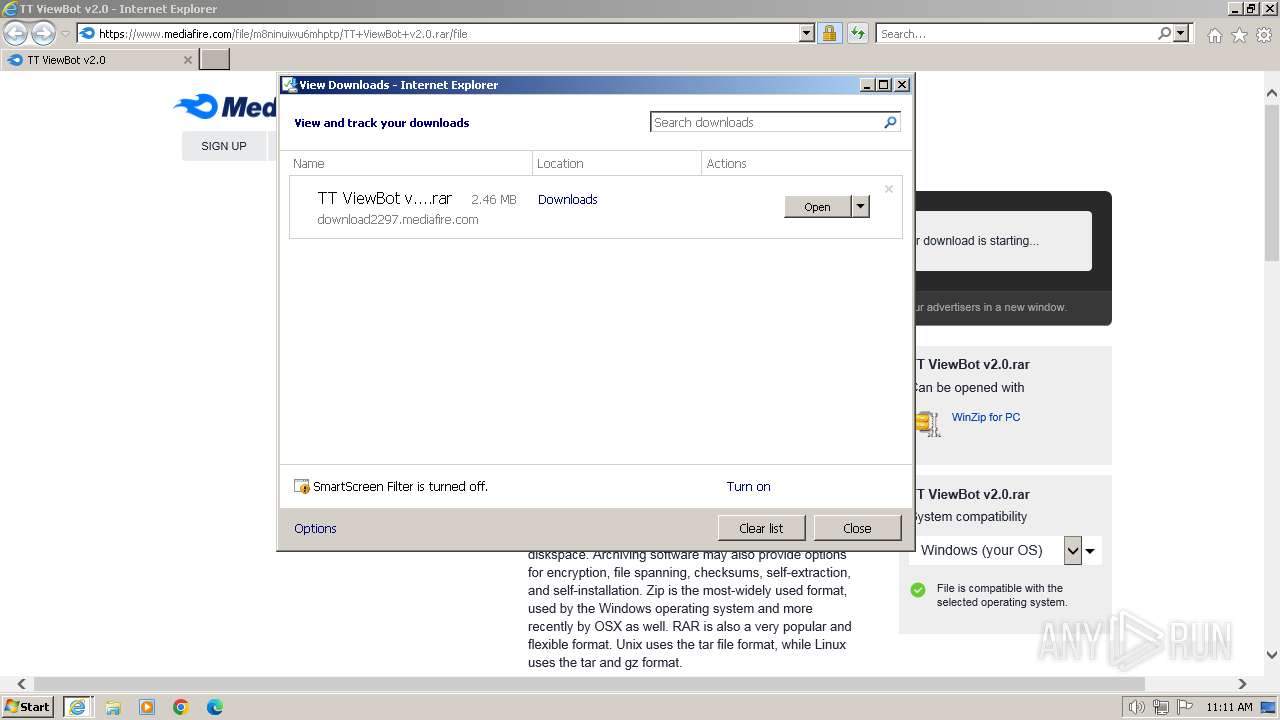Click the Search downloads input field
The height and width of the screenshot is (720, 1280).
click(x=766, y=122)
